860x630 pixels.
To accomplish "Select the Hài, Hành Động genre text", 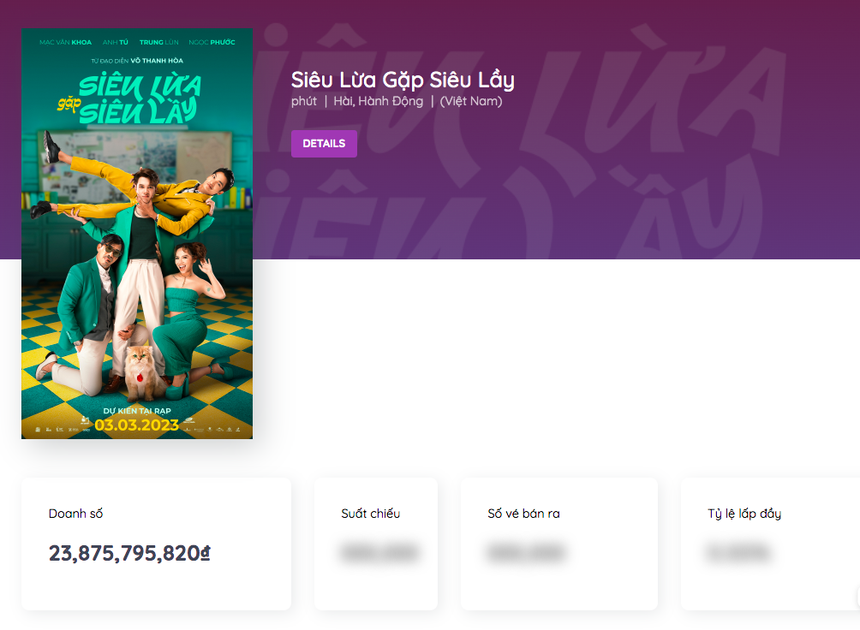I will click(x=378, y=101).
